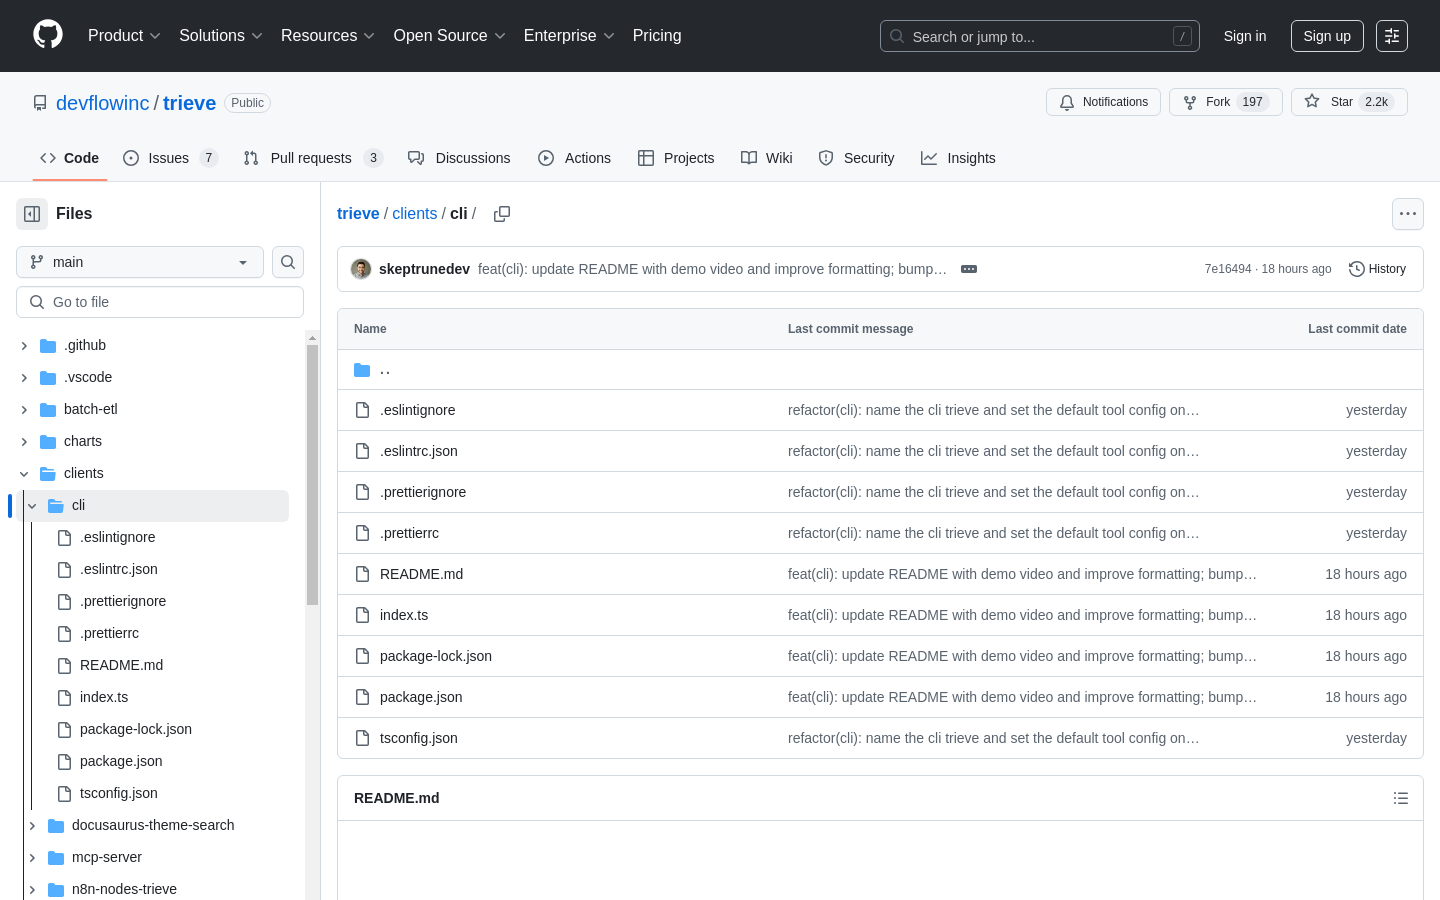Switch to the Issues tab
1440x900 pixels.
170,158
